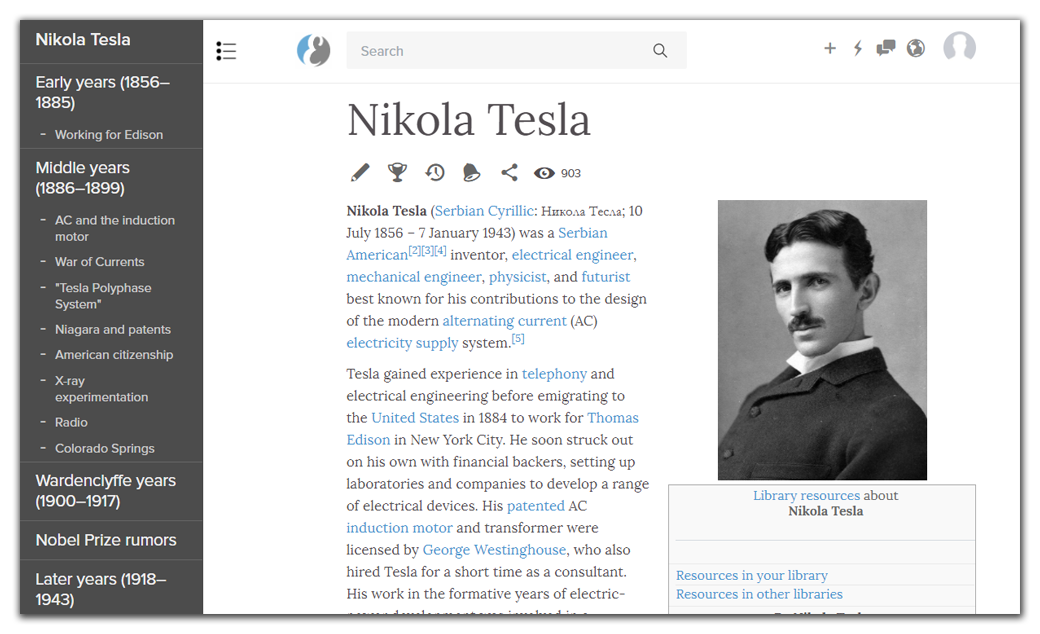Follow the mechanical engineer link
This screenshot has height=634, width=1040.
tap(414, 277)
